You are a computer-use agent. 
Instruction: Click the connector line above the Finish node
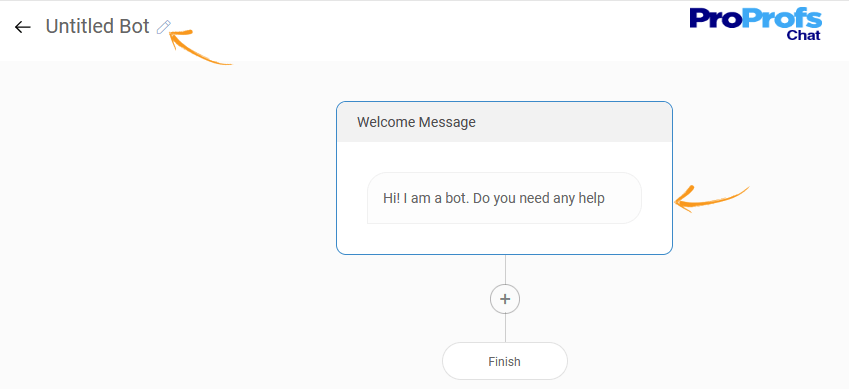(505, 328)
